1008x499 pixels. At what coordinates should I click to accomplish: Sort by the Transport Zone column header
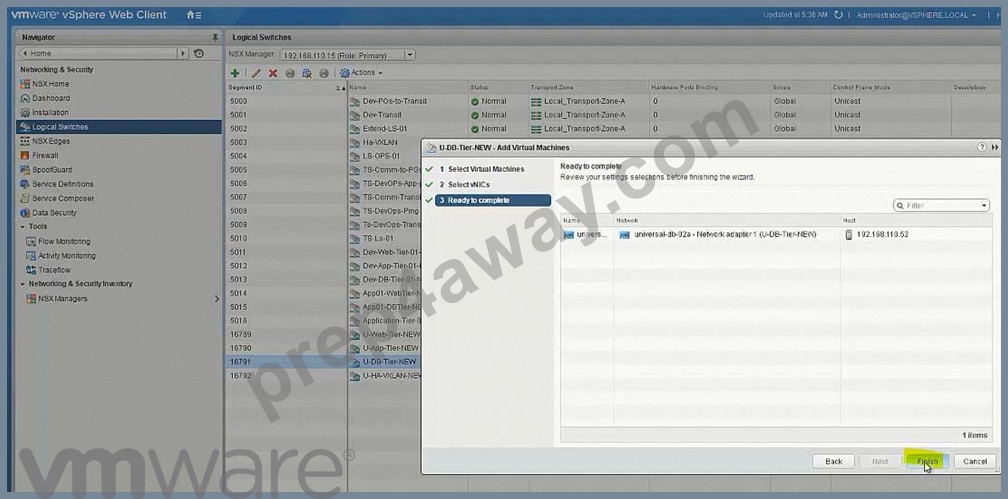click(588, 87)
